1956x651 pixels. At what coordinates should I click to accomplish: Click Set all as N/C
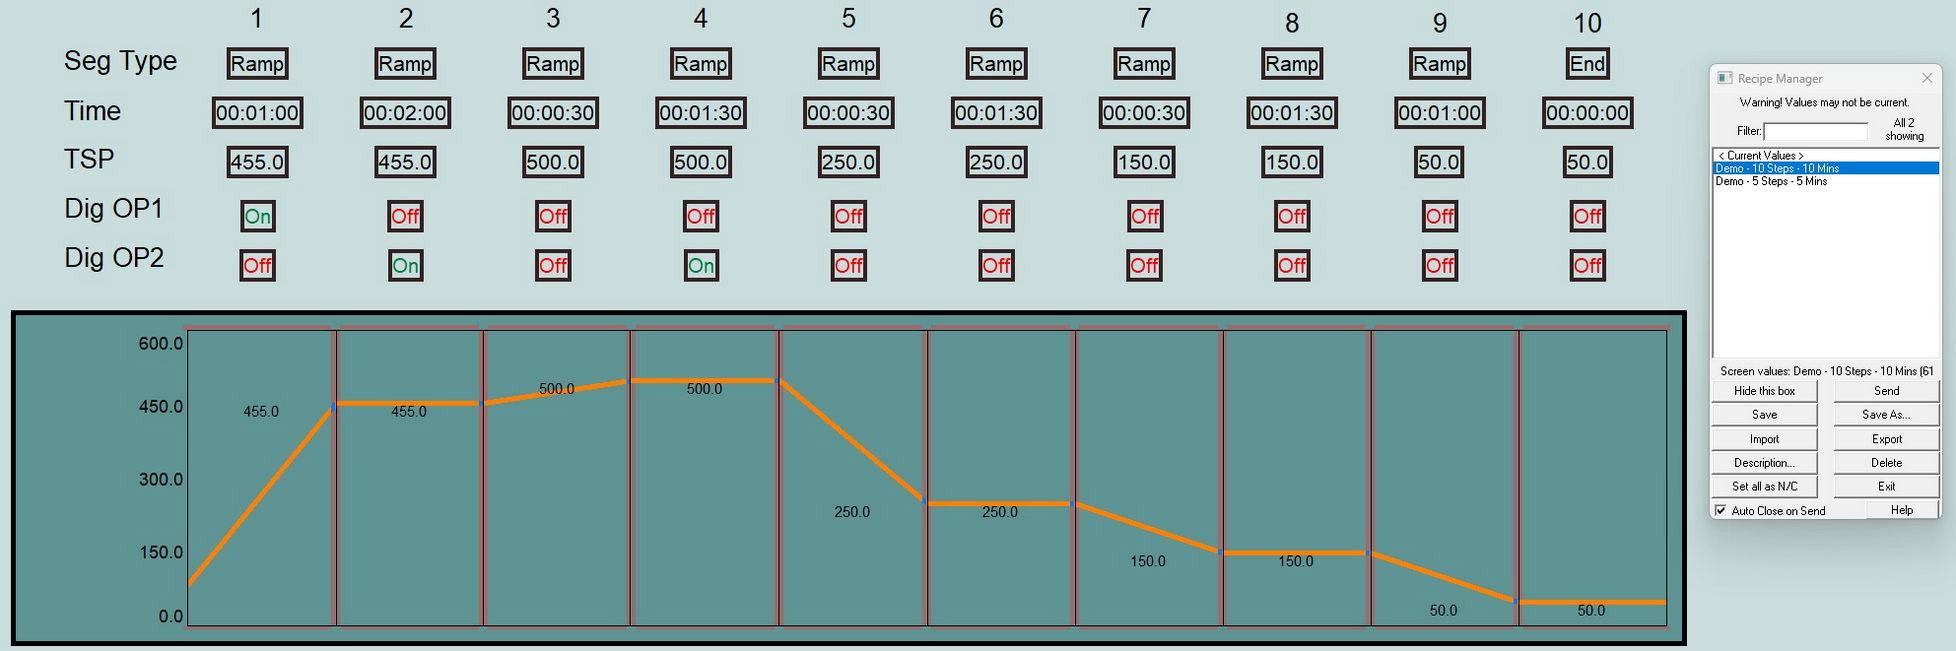(x=1764, y=487)
